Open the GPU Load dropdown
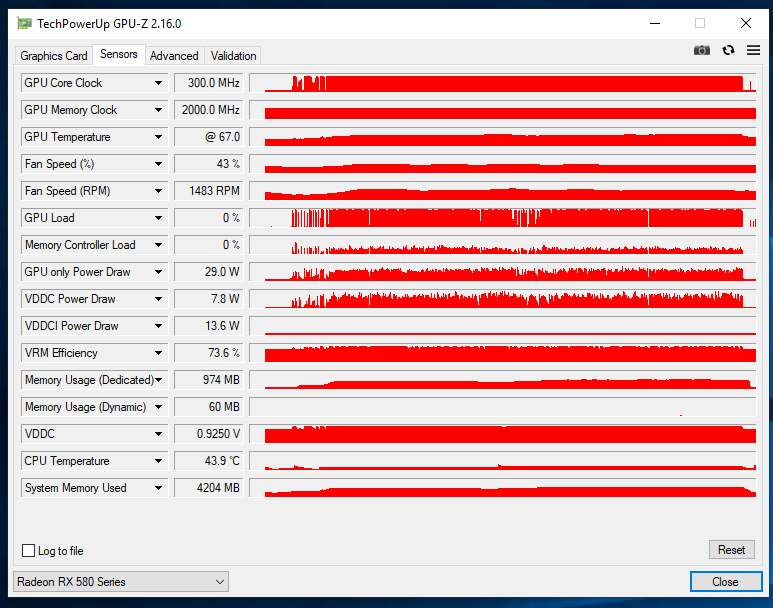Image resolution: width=773 pixels, height=608 pixels. click(x=158, y=218)
